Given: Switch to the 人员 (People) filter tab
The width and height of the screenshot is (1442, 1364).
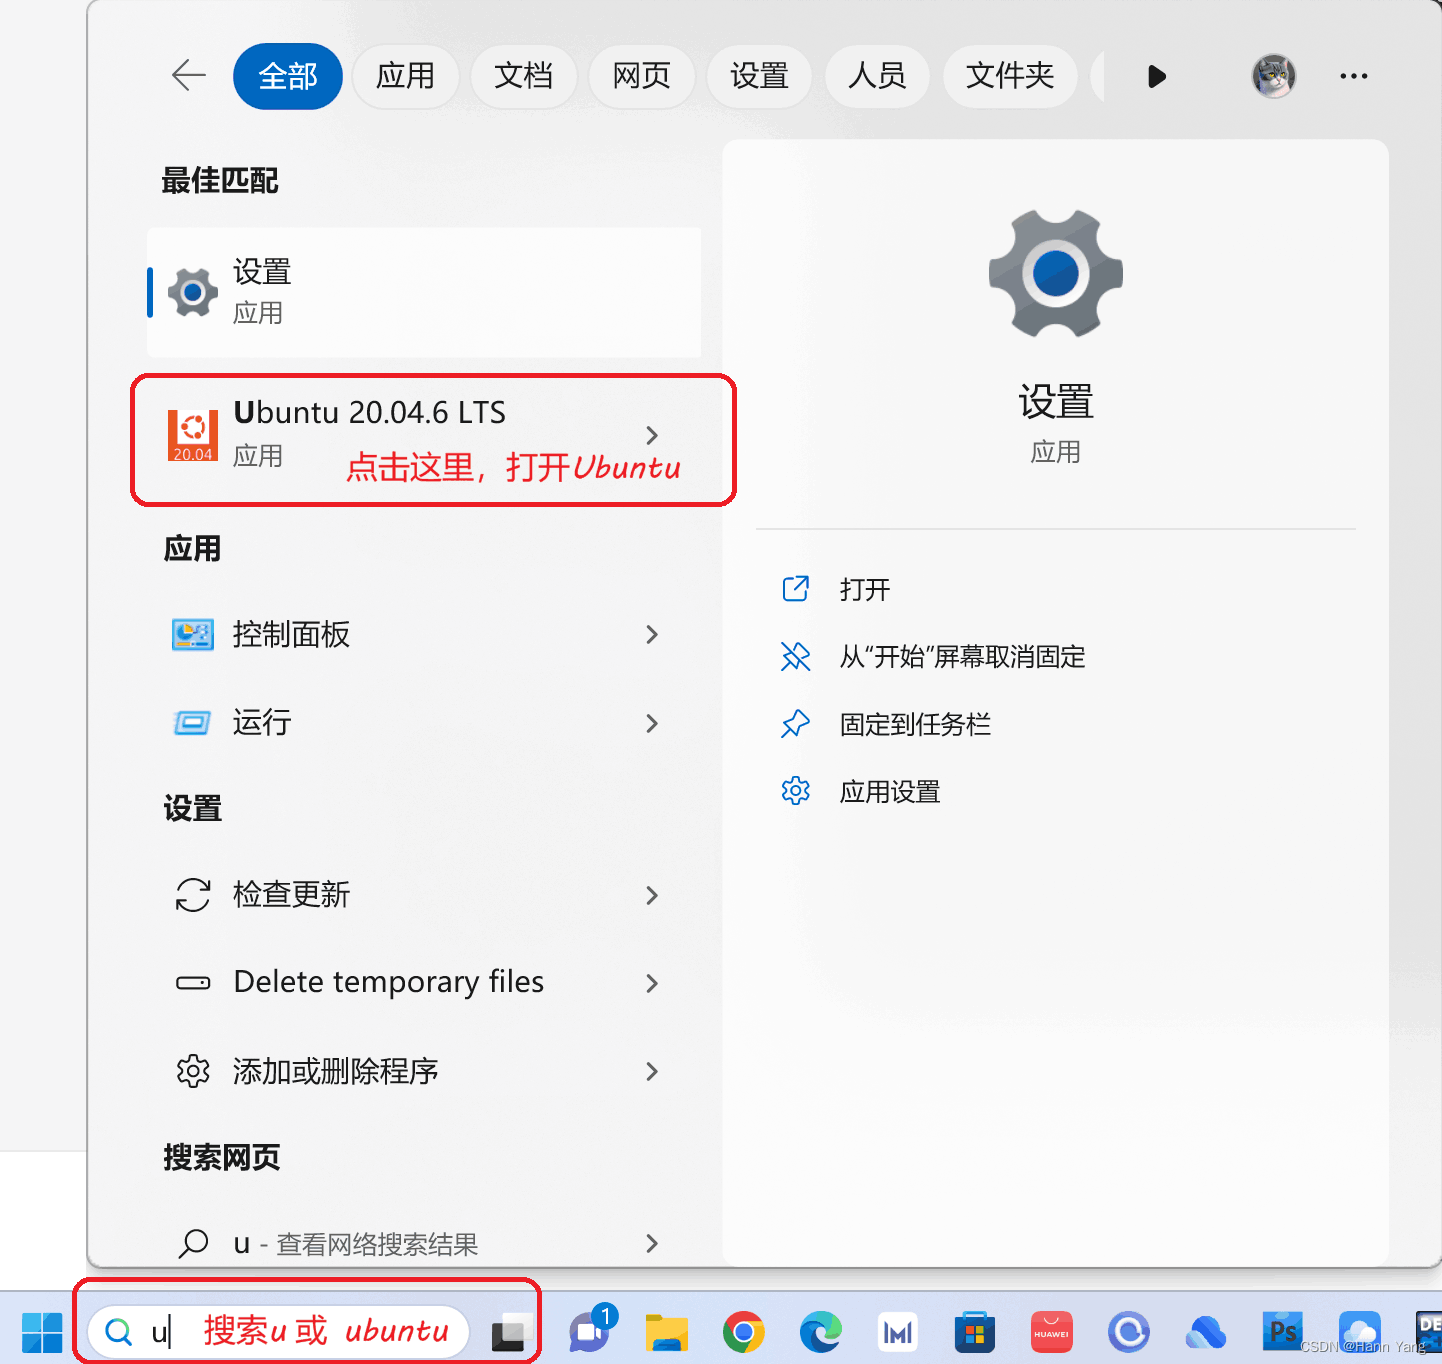Looking at the screenshot, I should [877, 76].
